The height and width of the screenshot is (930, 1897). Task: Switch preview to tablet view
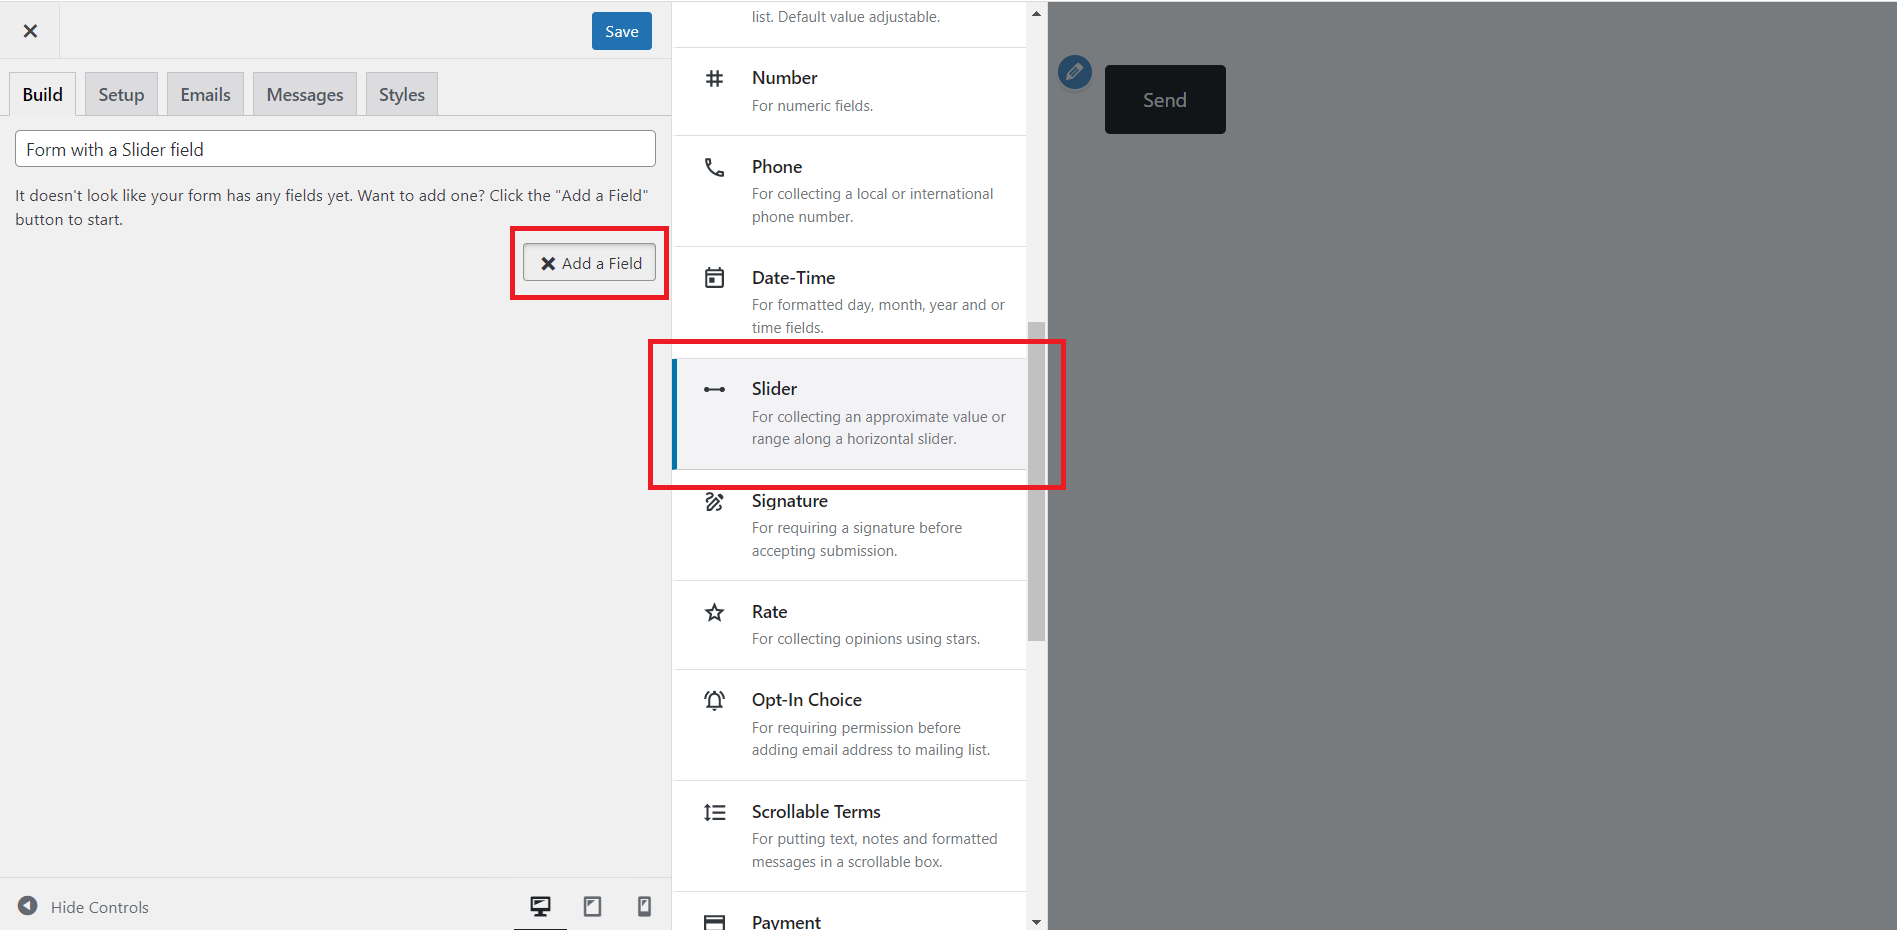[592, 906]
